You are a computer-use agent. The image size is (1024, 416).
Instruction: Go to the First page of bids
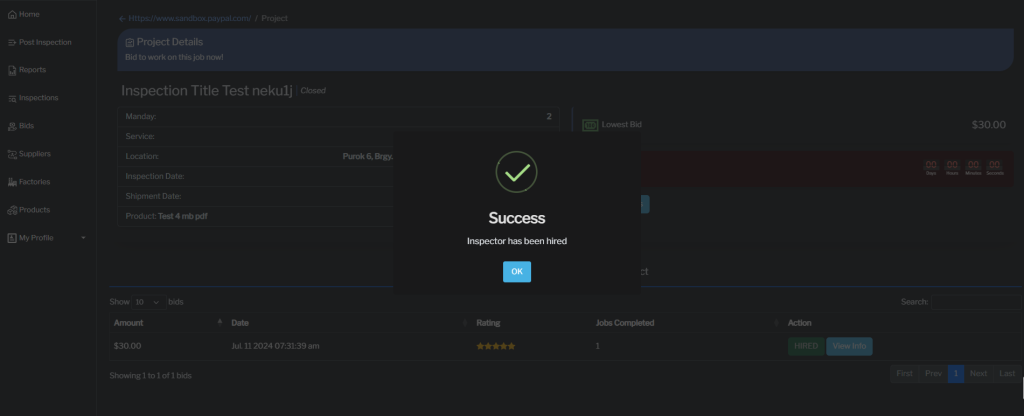click(x=904, y=374)
